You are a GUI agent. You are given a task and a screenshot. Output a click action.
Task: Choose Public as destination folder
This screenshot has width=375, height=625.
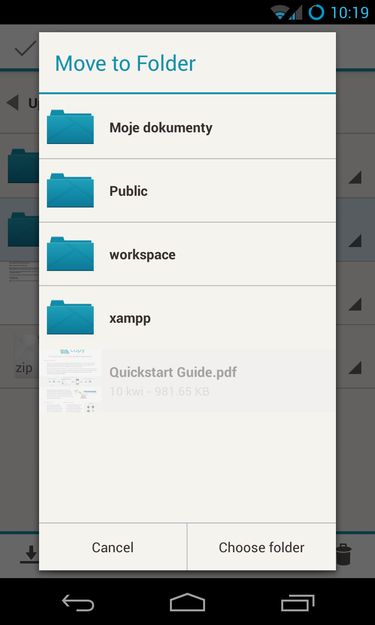coord(187,191)
